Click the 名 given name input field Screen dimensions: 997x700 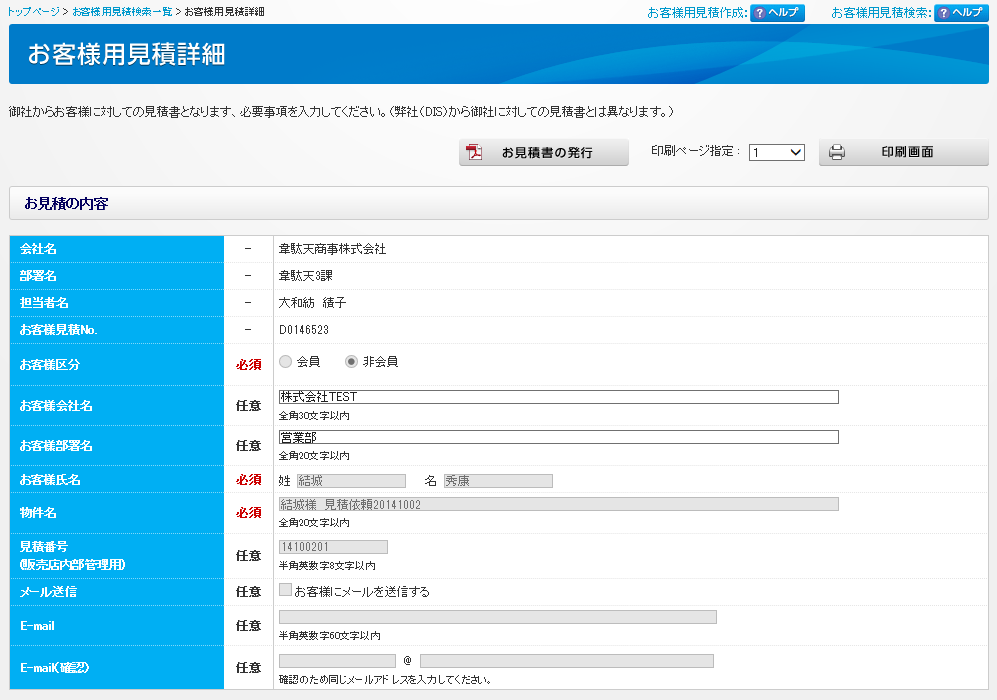(498, 481)
